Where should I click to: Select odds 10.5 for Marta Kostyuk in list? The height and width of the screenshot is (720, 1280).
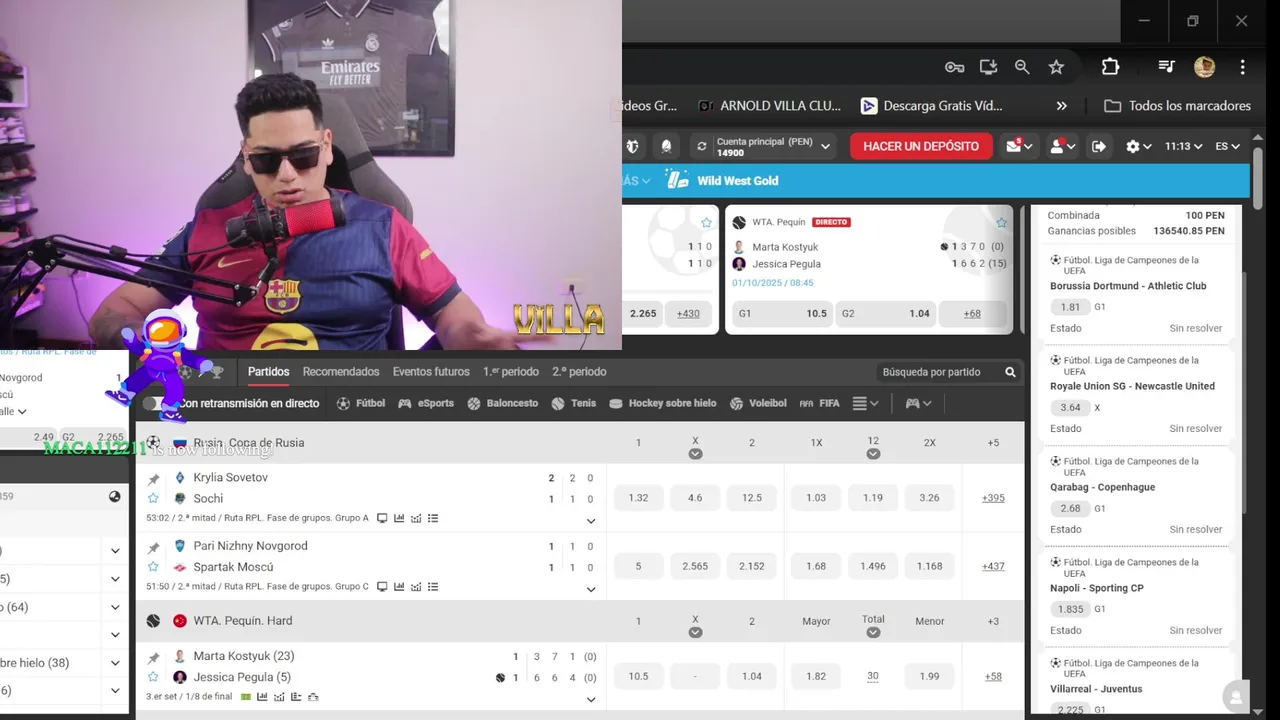pos(638,677)
